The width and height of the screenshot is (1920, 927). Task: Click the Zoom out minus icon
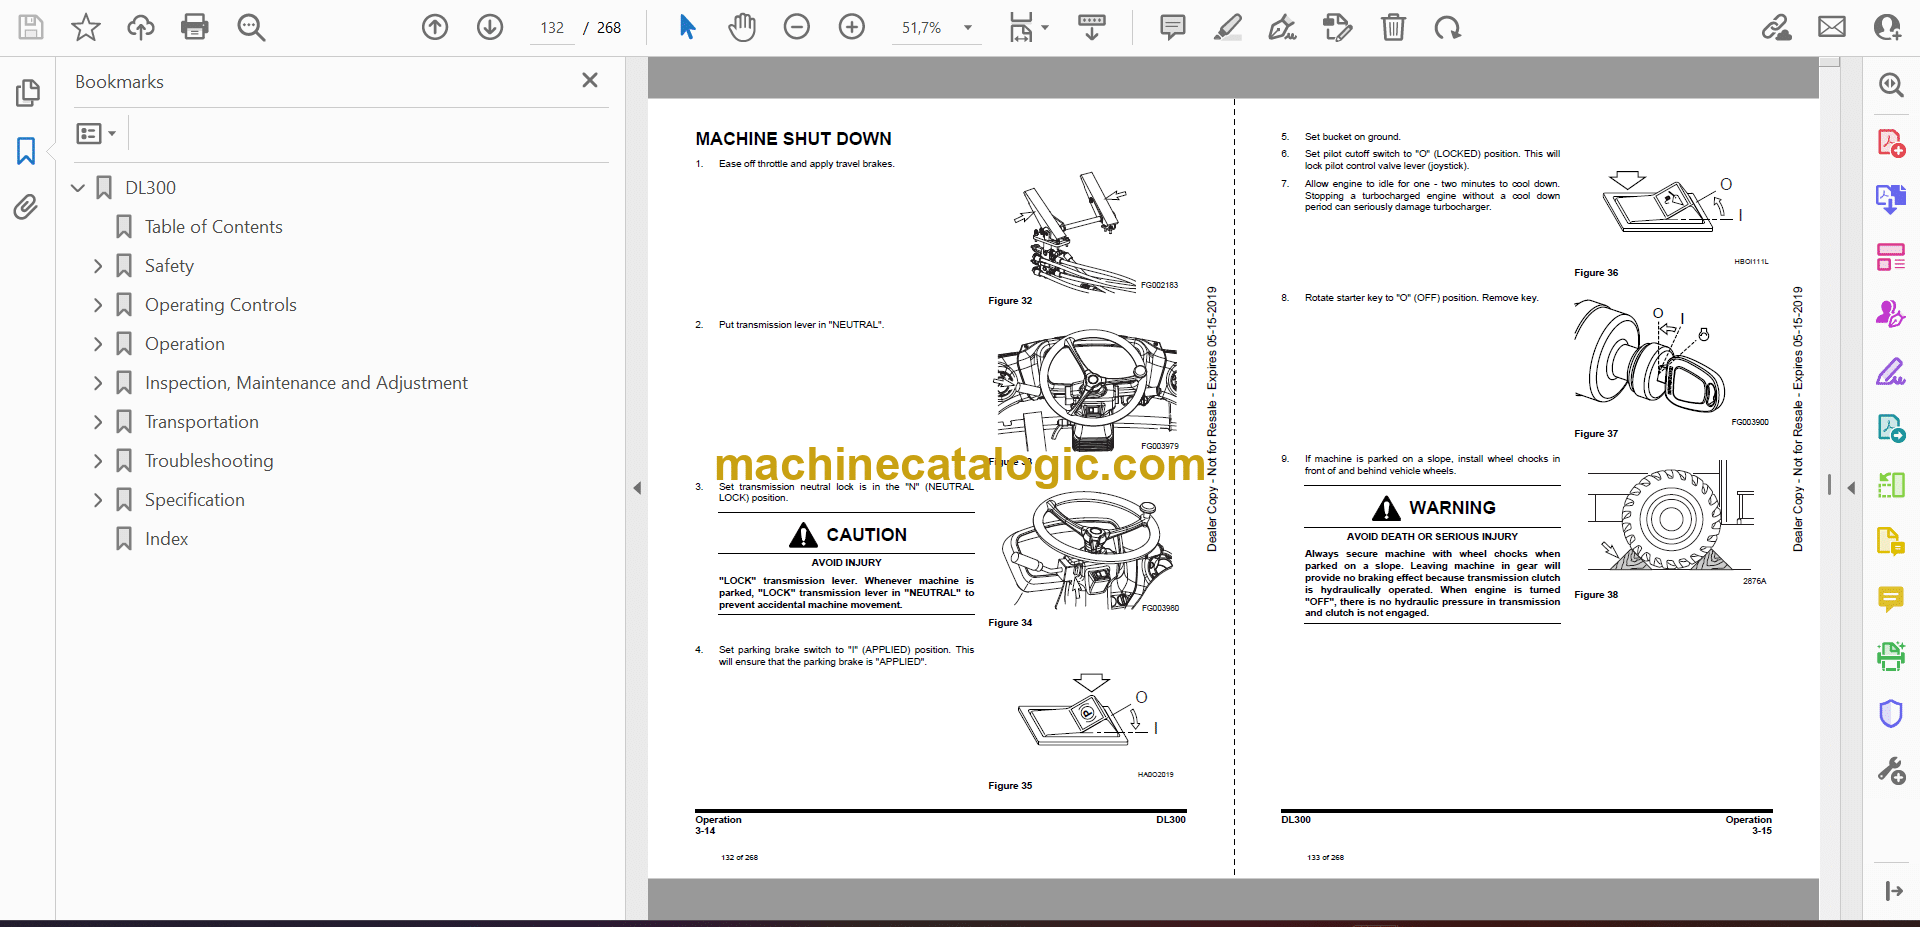pyautogui.click(x=796, y=27)
